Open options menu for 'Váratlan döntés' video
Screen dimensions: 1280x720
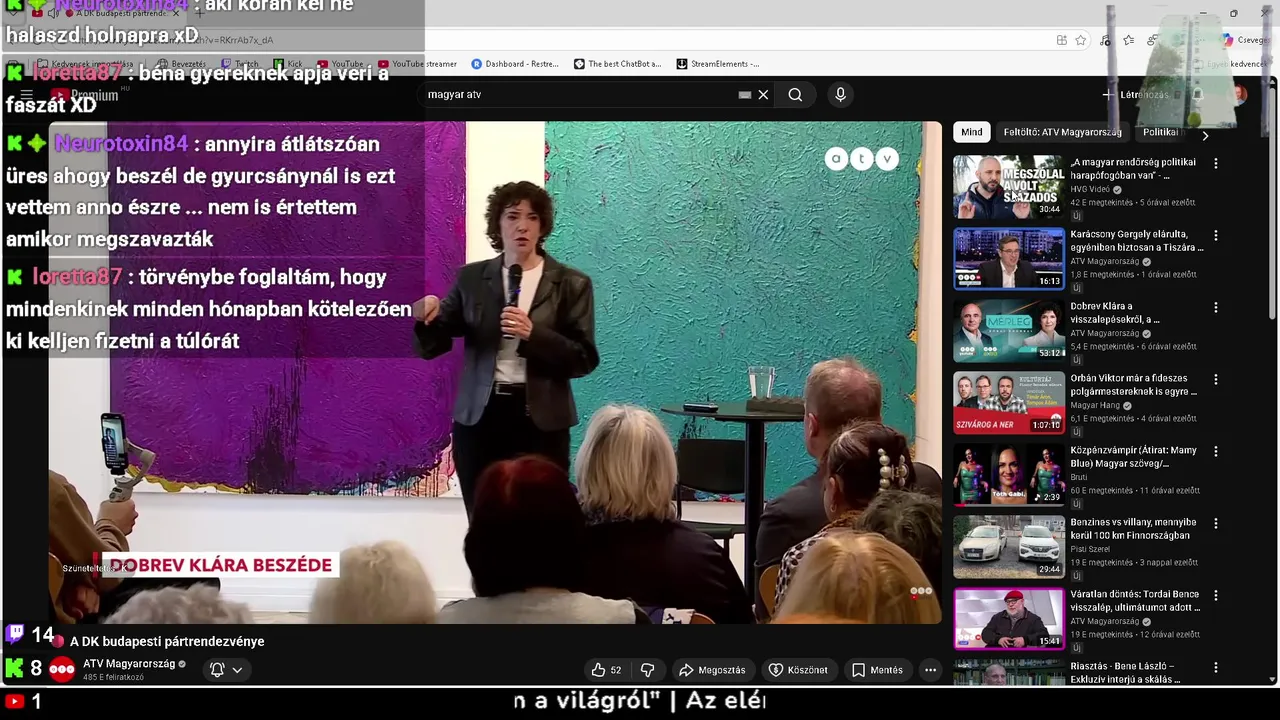coord(1216,595)
